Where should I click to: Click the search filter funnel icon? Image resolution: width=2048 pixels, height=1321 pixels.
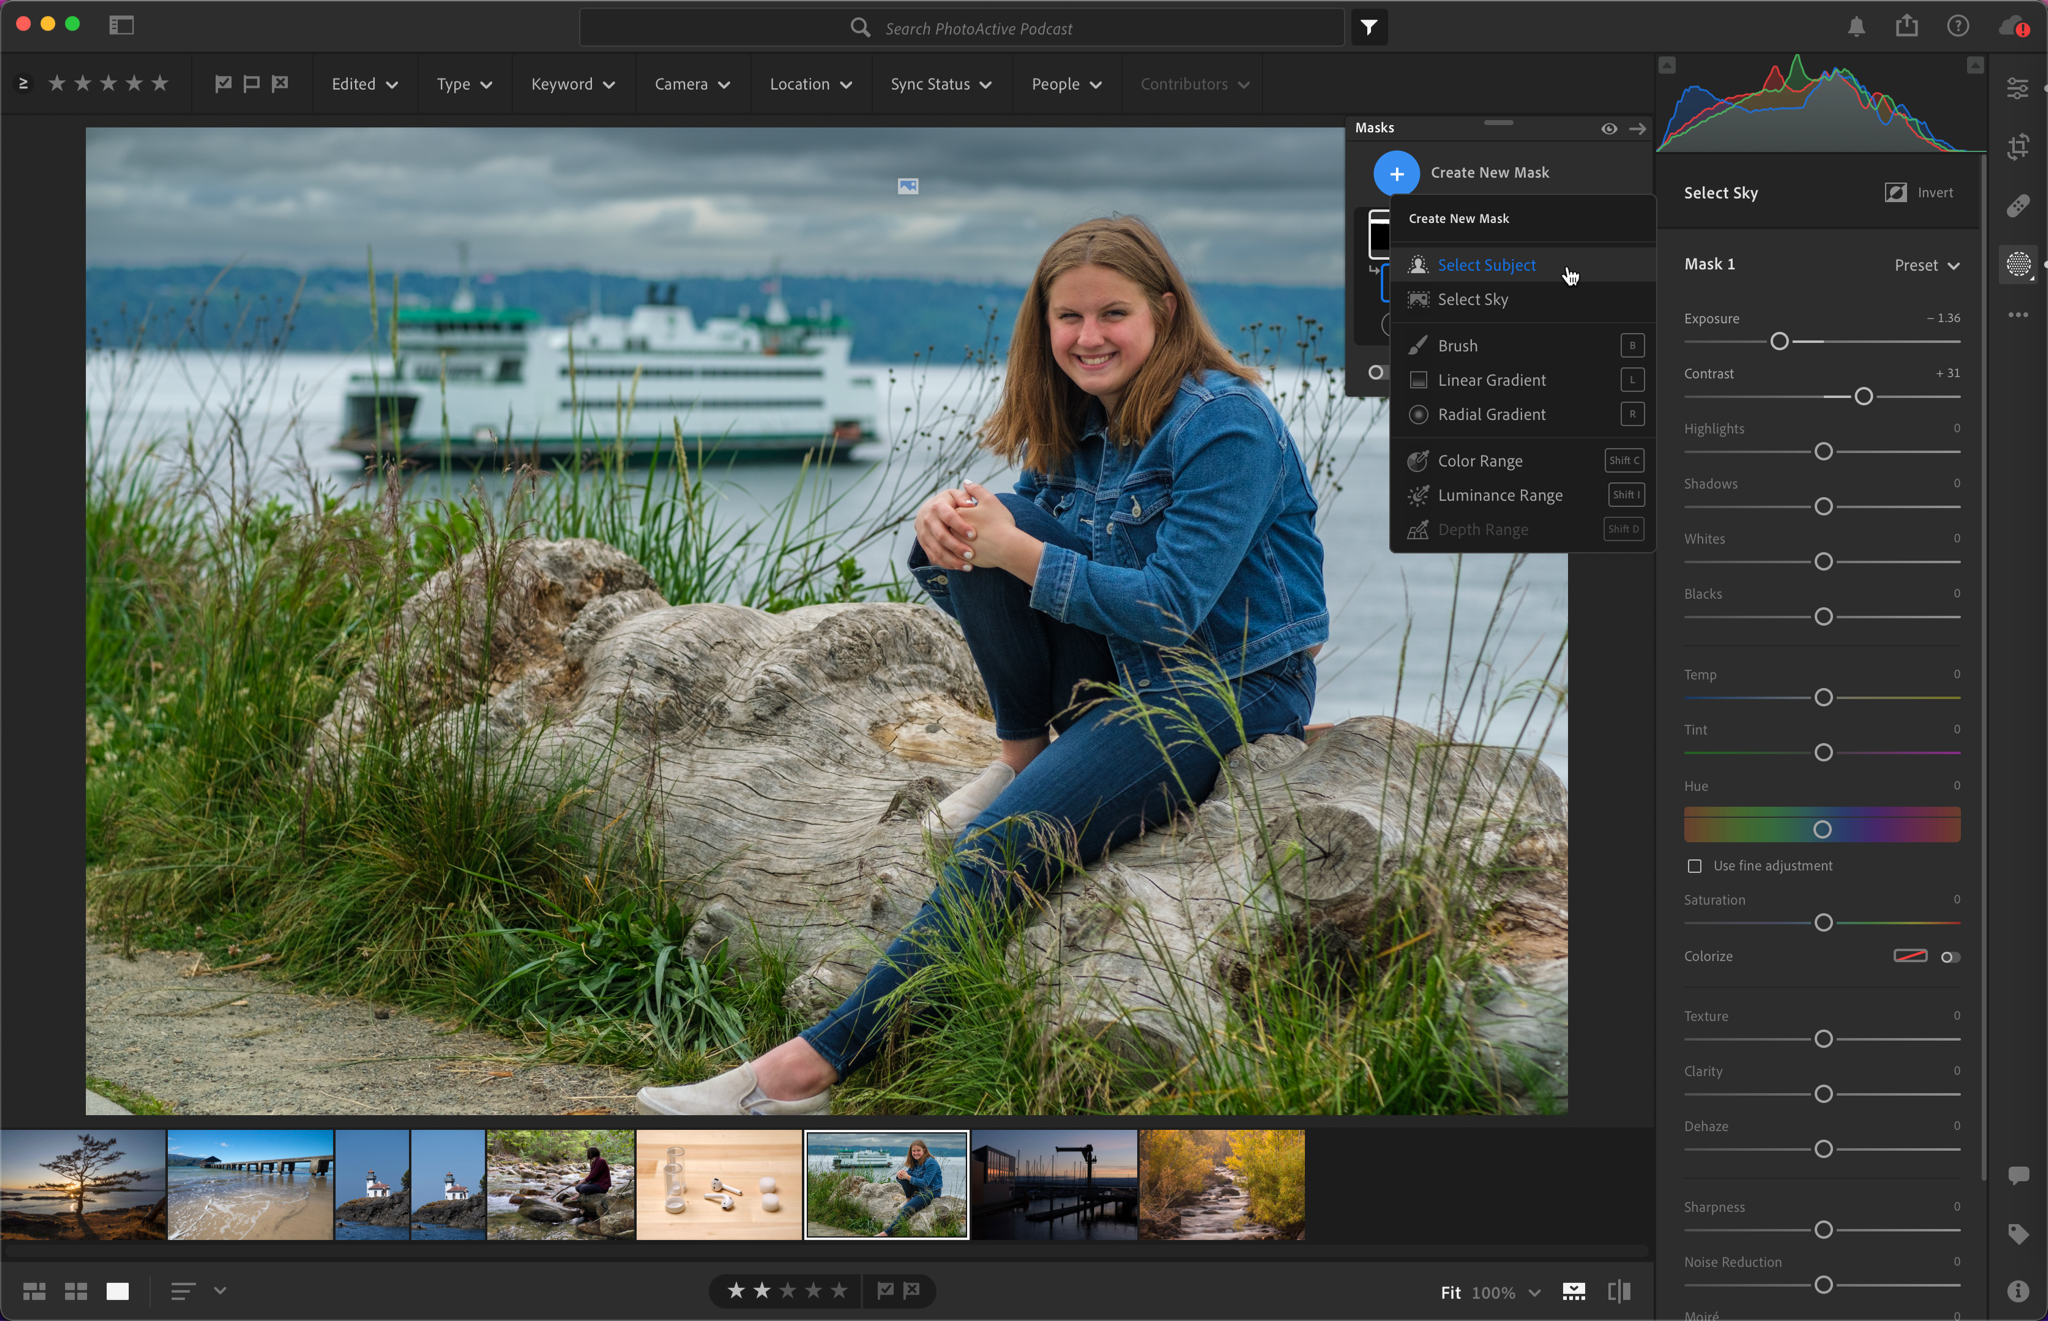(1369, 28)
